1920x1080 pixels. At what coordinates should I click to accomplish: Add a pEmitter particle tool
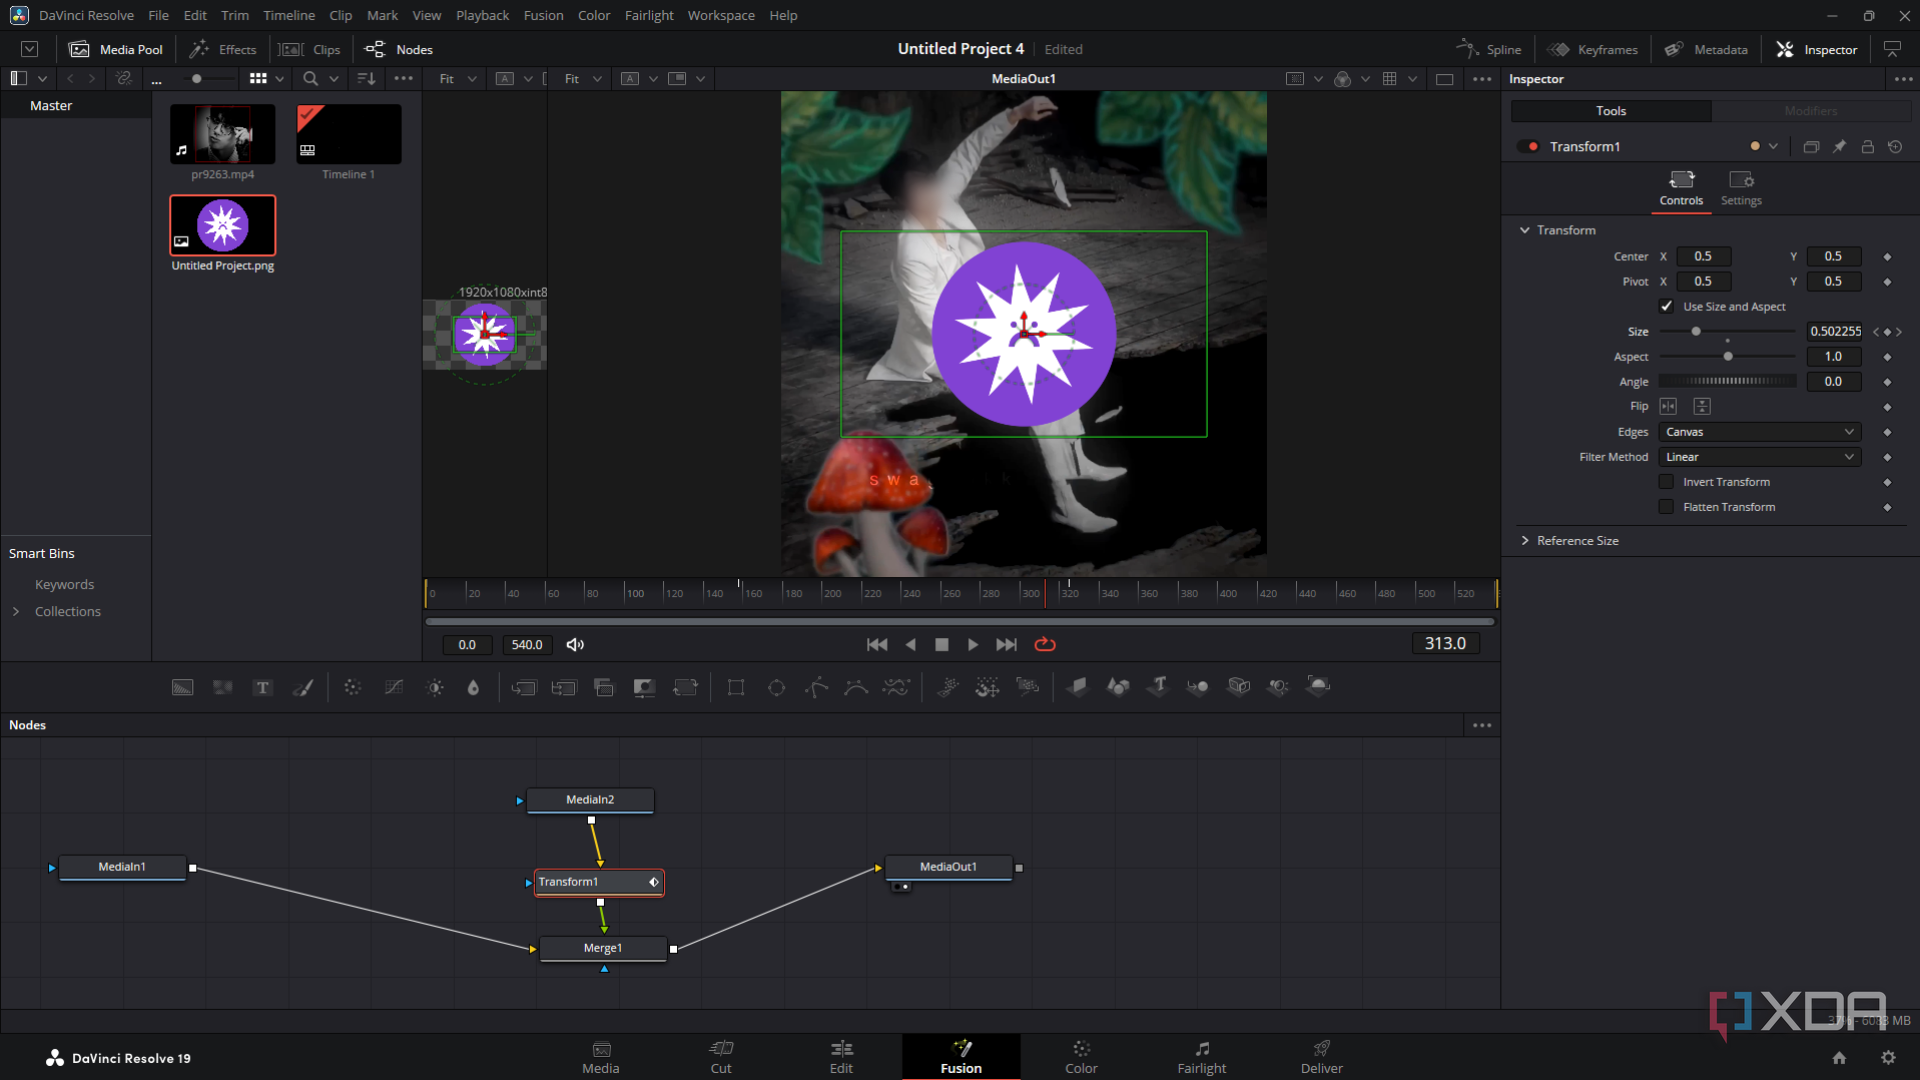pos(948,687)
